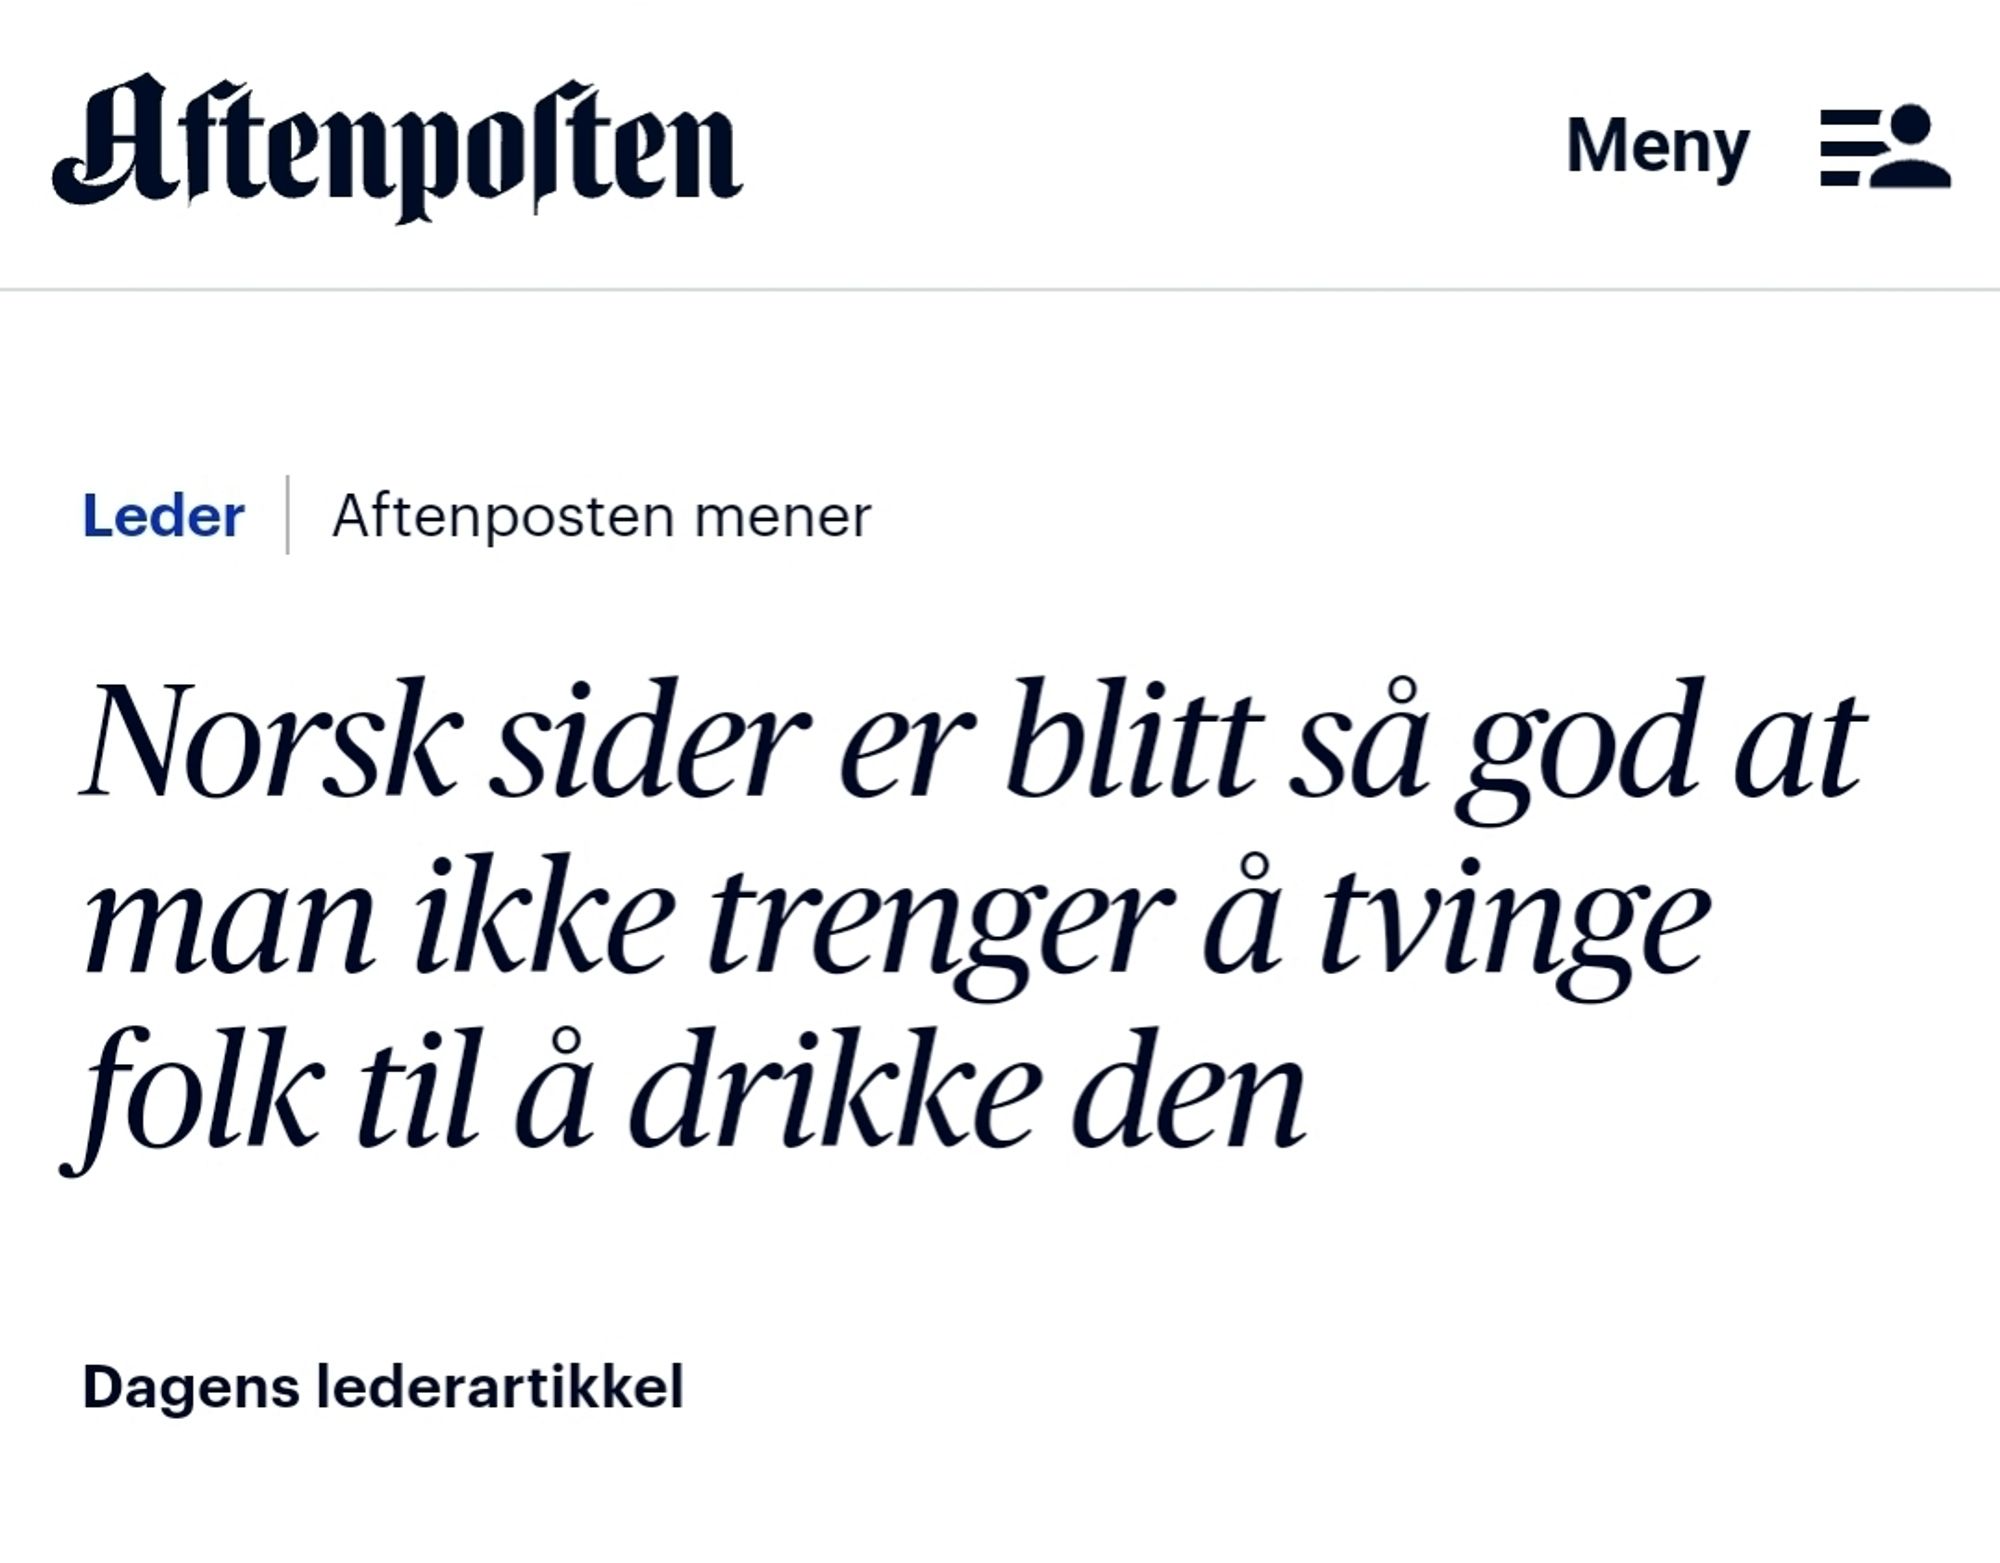Open the Meny navigation label
This screenshot has width=2000, height=1563.
click(x=1657, y=147)
